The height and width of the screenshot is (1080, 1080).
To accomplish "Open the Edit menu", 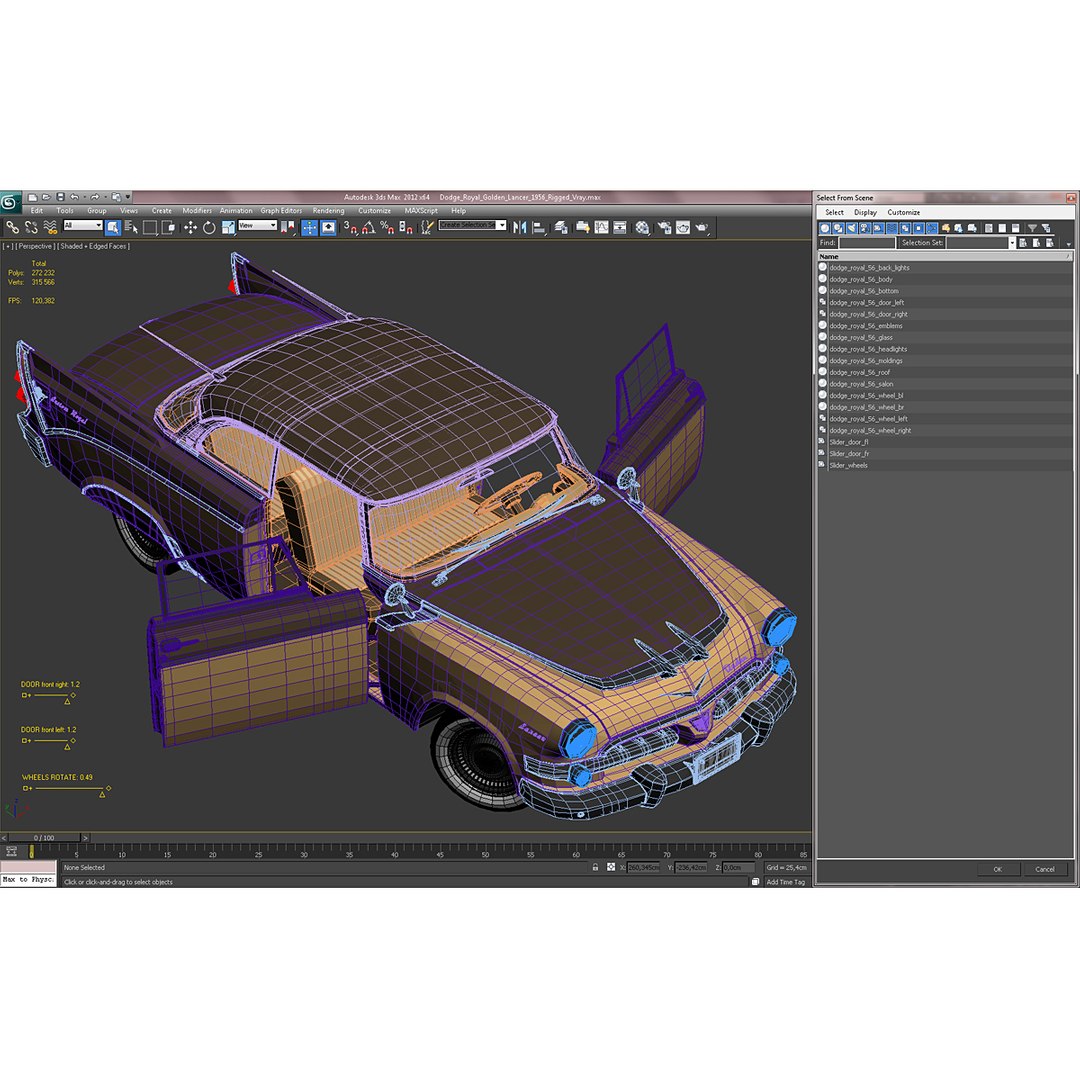I will (x=37, y=211).
